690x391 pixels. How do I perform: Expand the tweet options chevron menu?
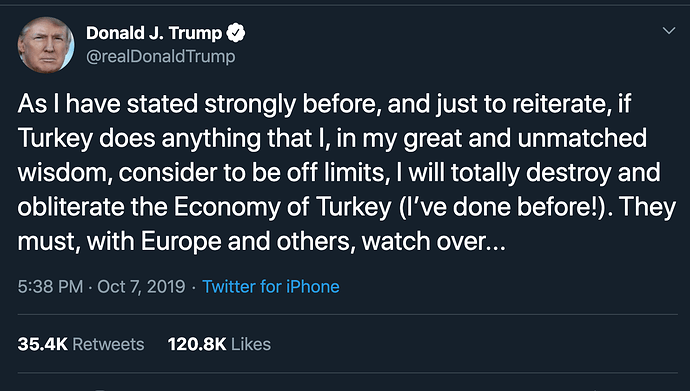[x=669, y=31]
